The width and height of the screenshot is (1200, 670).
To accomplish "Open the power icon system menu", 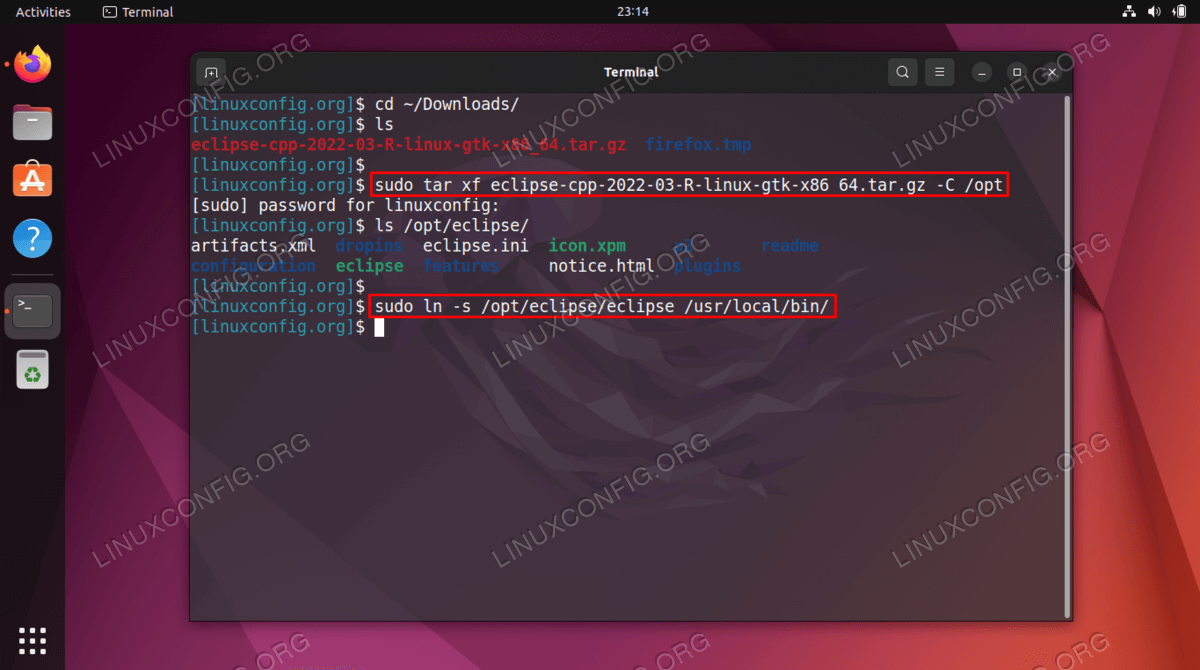I will [x=1179, y=12].
